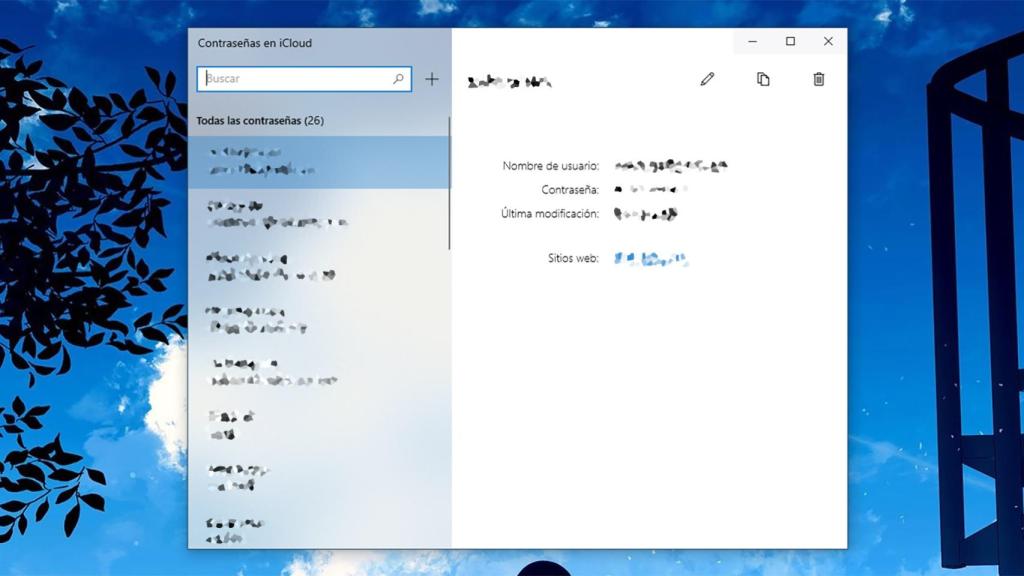Select the fourth password entry in the list
The image size is (1024, 576).
300,320
